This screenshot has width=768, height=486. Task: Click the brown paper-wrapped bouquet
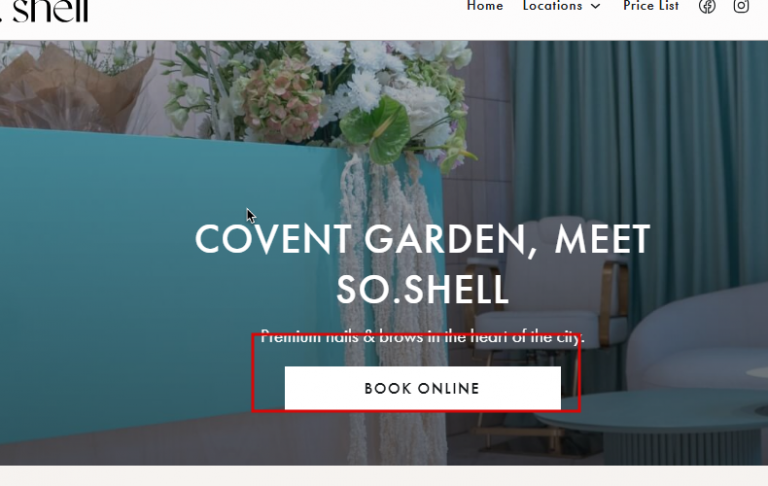pos(73,88)
